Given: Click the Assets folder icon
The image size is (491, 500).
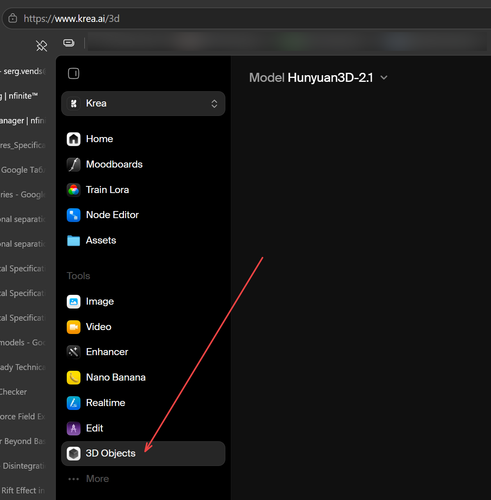Looking at the screenshot, I should [74, 240].
